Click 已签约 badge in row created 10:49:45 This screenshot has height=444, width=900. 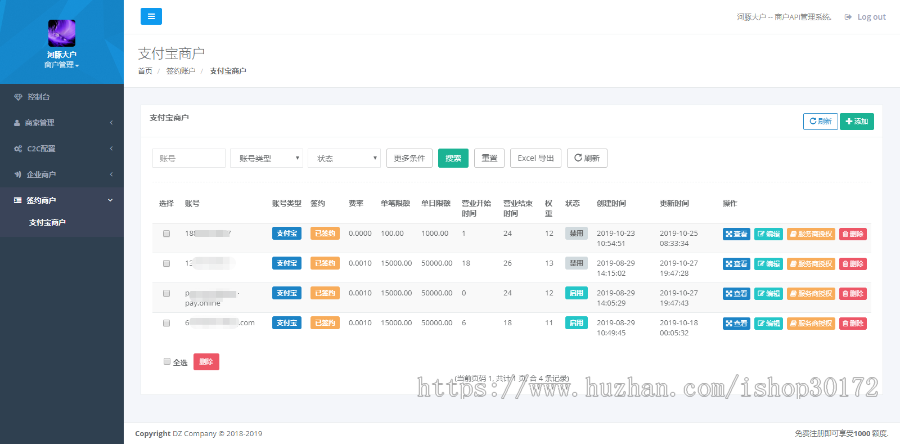pos(325,323)
